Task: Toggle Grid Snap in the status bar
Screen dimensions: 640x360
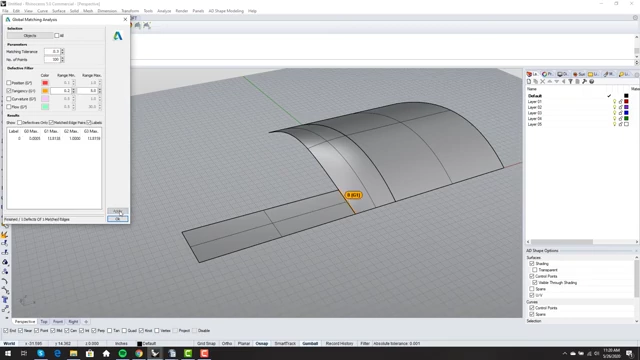Action: tap(206, 344)
